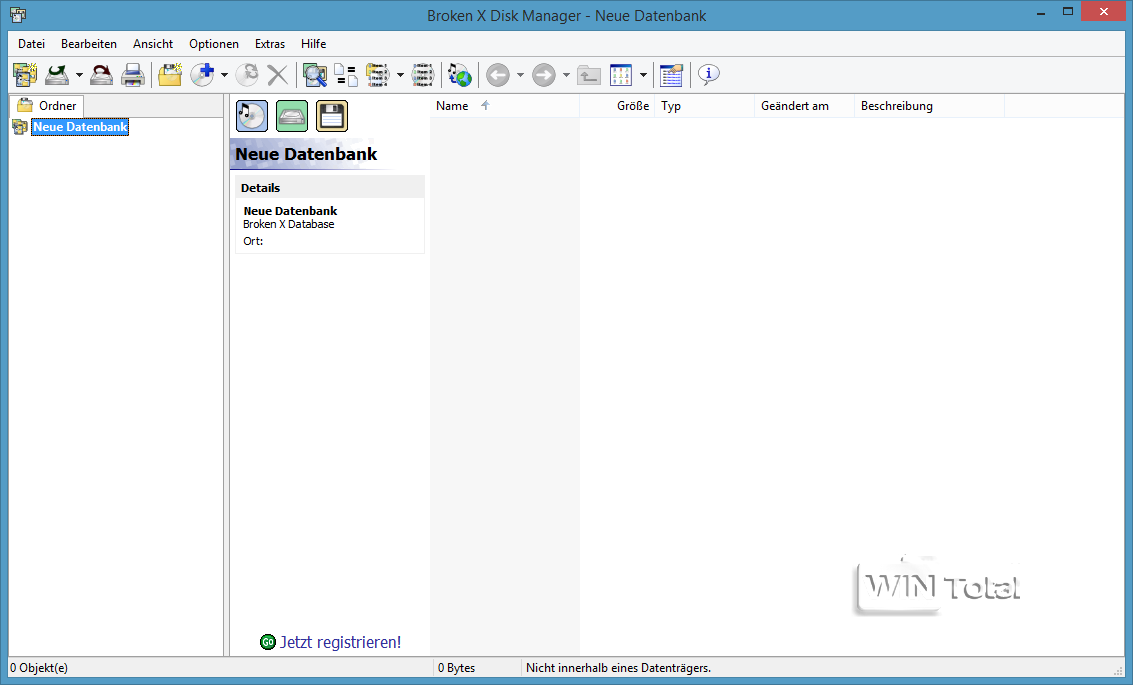Click the Up one level folder icon
This screenshot has height=685, width=1133.
[589, 74]
